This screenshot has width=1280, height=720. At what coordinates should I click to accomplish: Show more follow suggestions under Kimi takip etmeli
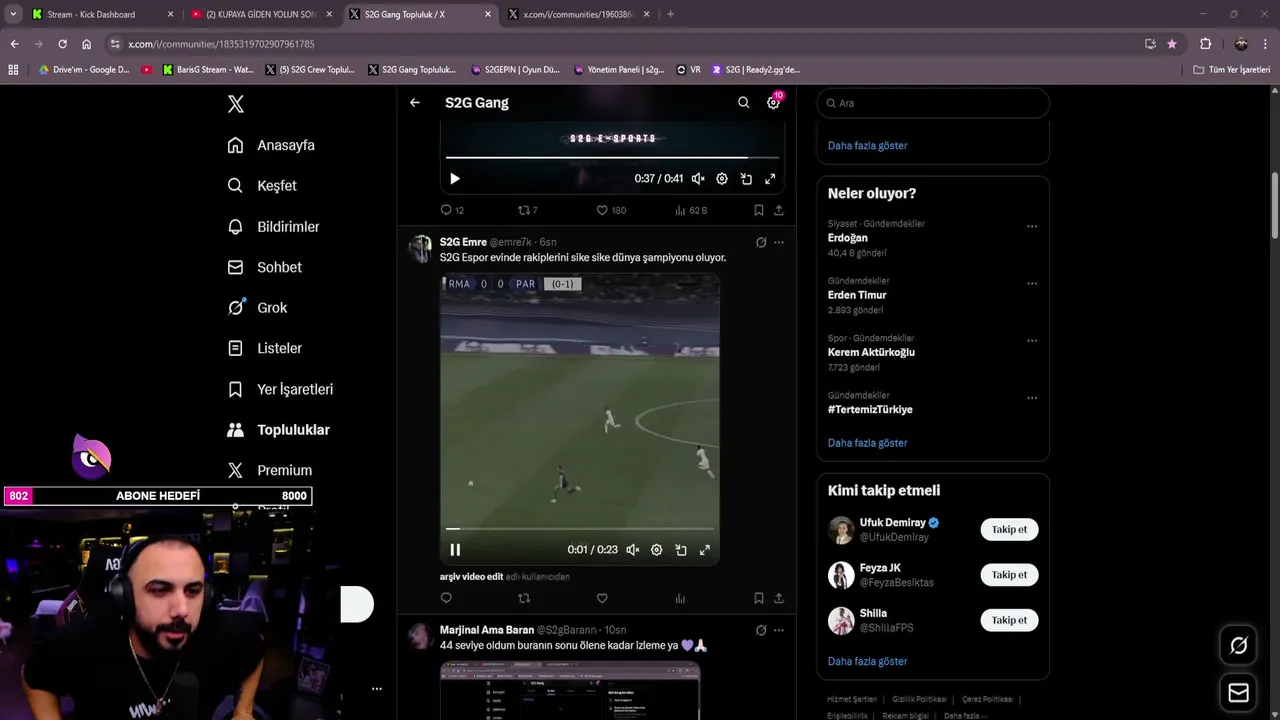point(867,661)
